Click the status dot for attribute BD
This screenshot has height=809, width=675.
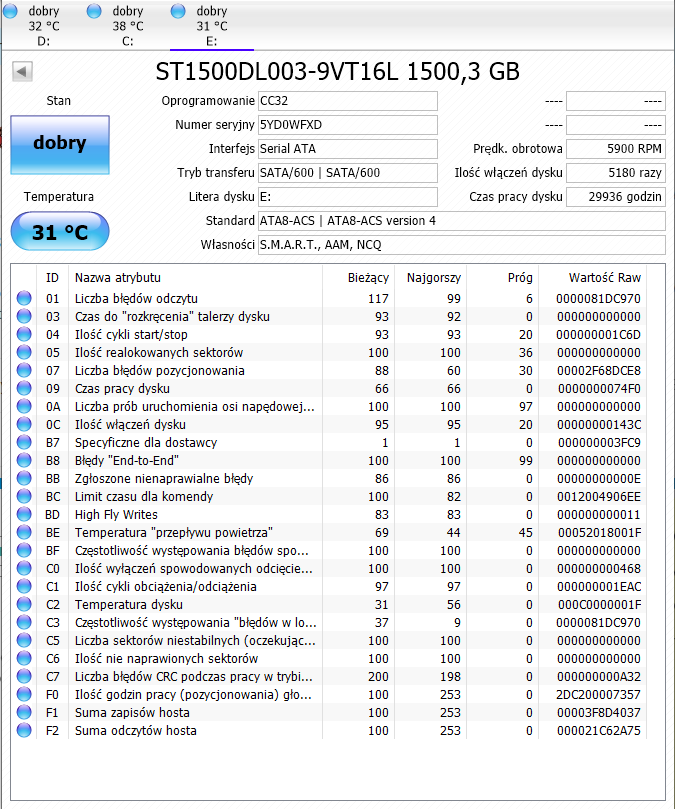coord(24,514)
